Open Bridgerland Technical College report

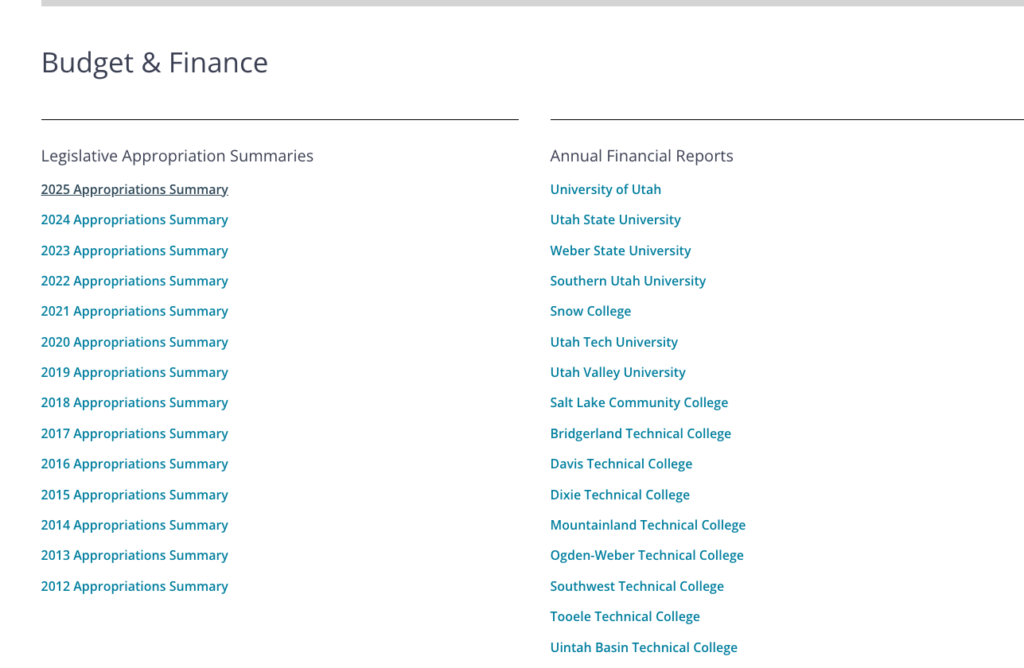tap(640, 434)
